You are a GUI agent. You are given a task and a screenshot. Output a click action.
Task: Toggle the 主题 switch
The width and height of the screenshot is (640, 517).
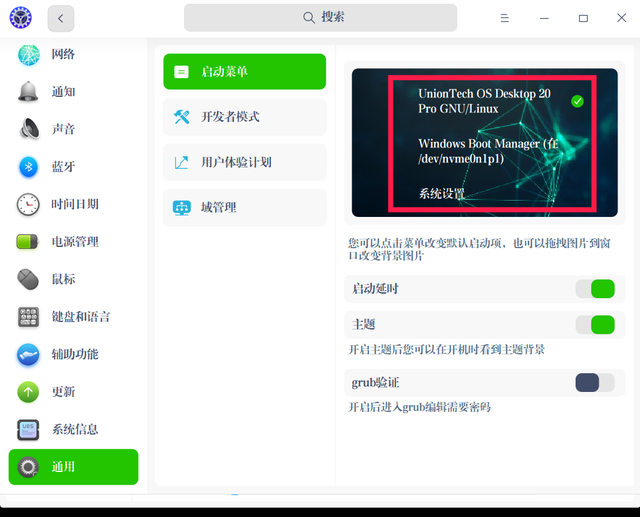click(595, 325)
